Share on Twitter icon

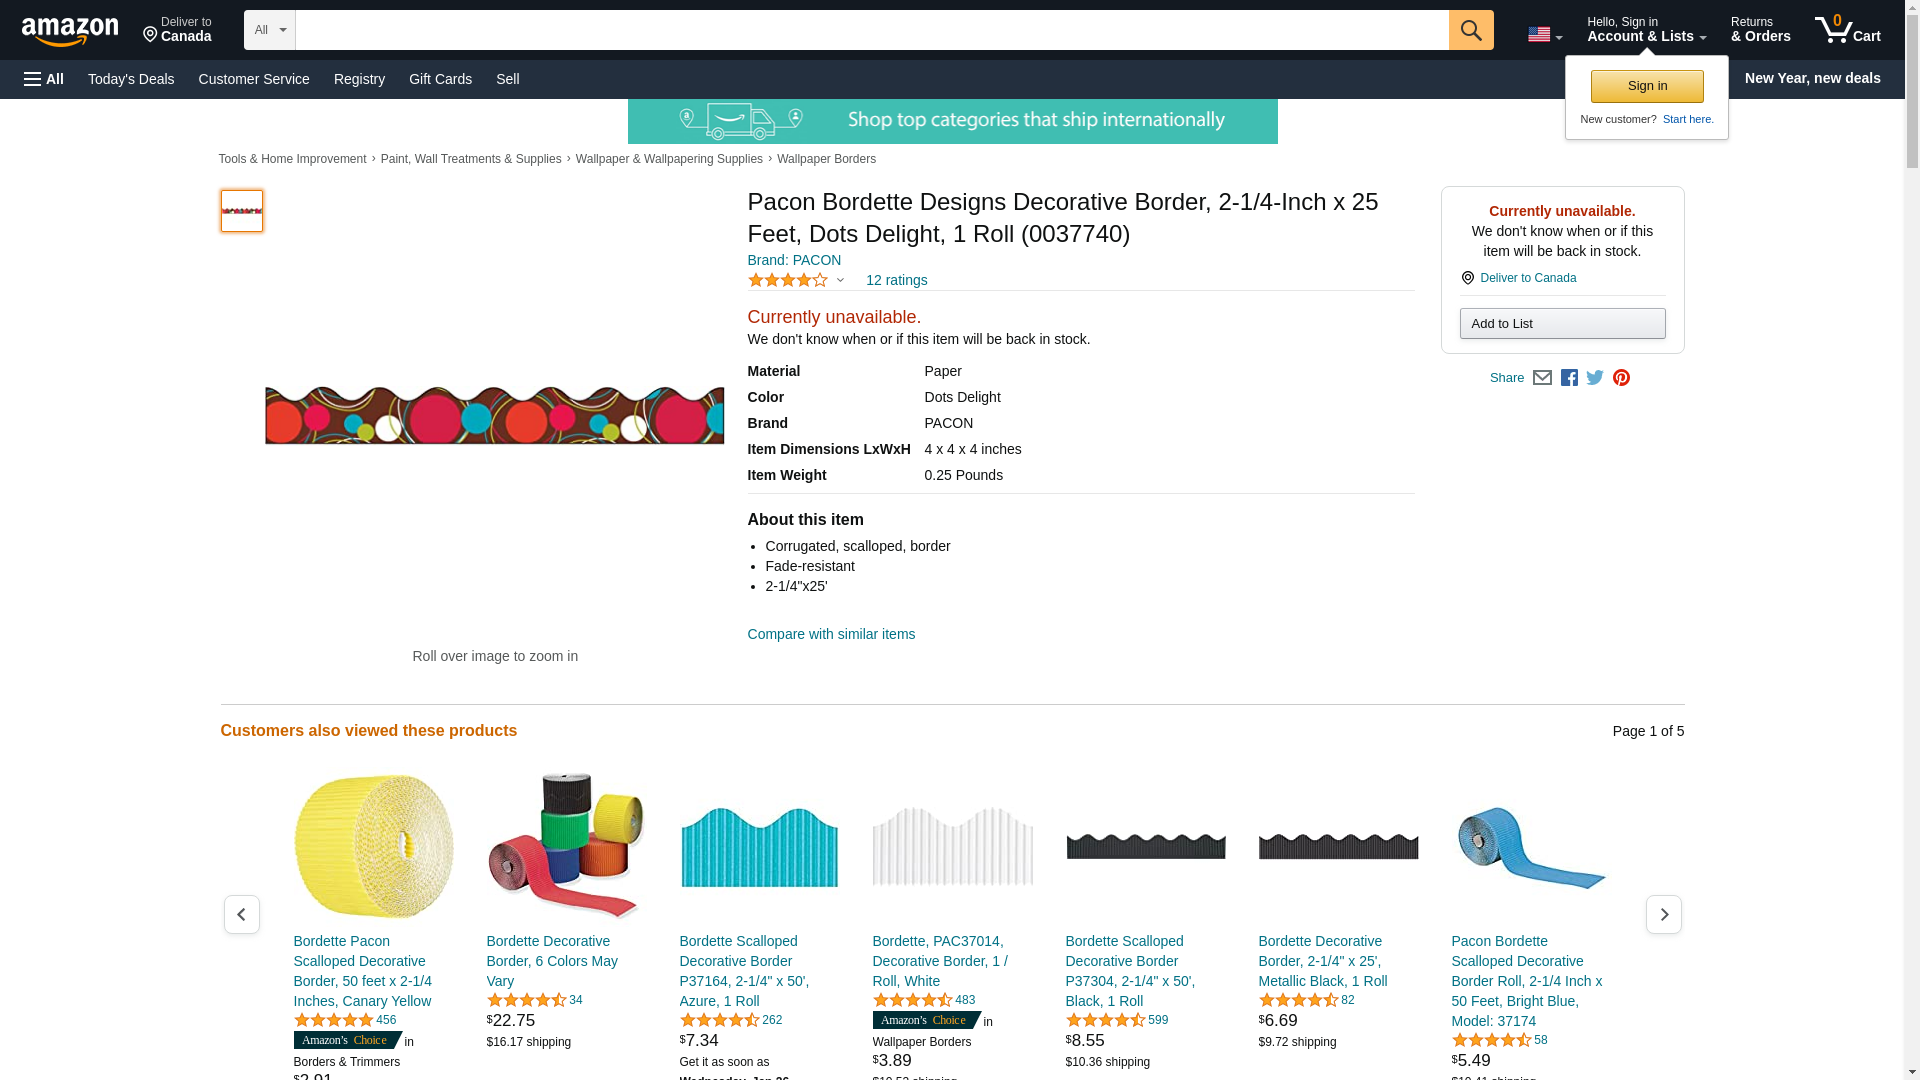tap(1595, 378)
